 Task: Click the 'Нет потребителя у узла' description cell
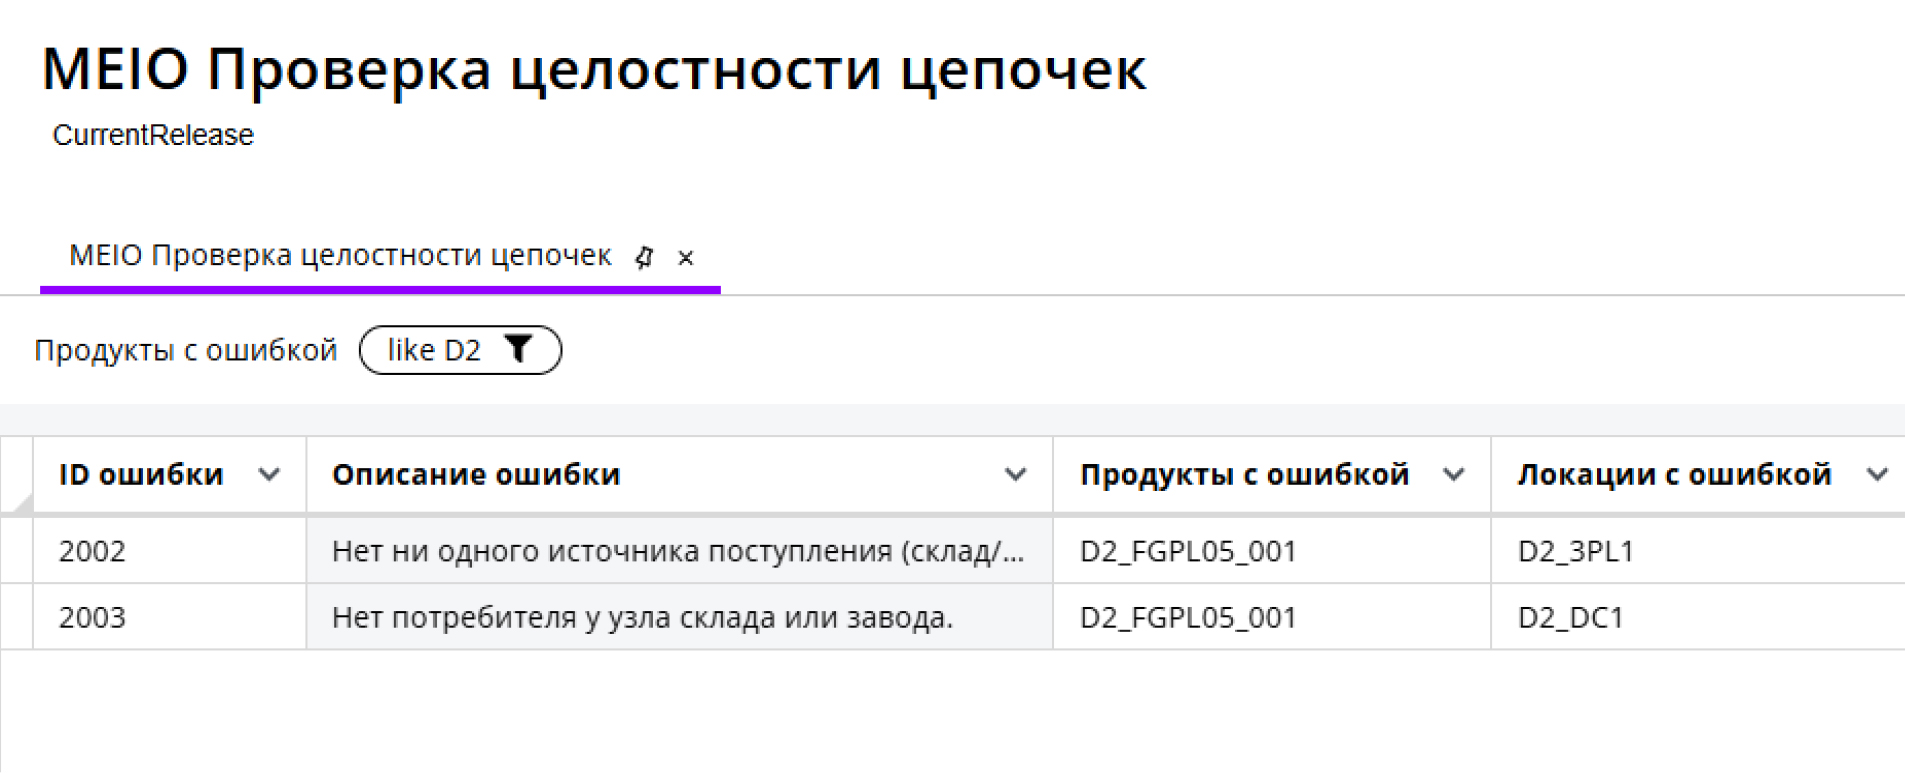tap(642, 617)
